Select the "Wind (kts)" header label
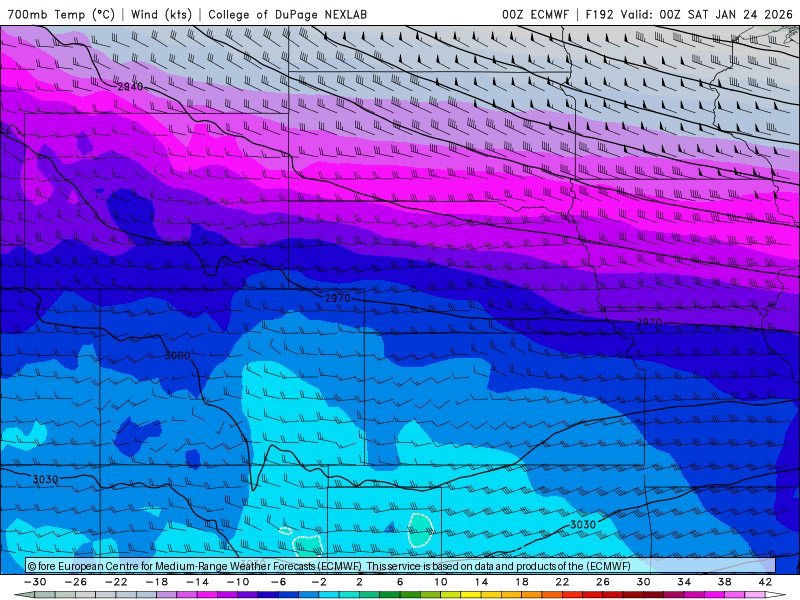Viewport: 800px width, 600px height. 161,14
